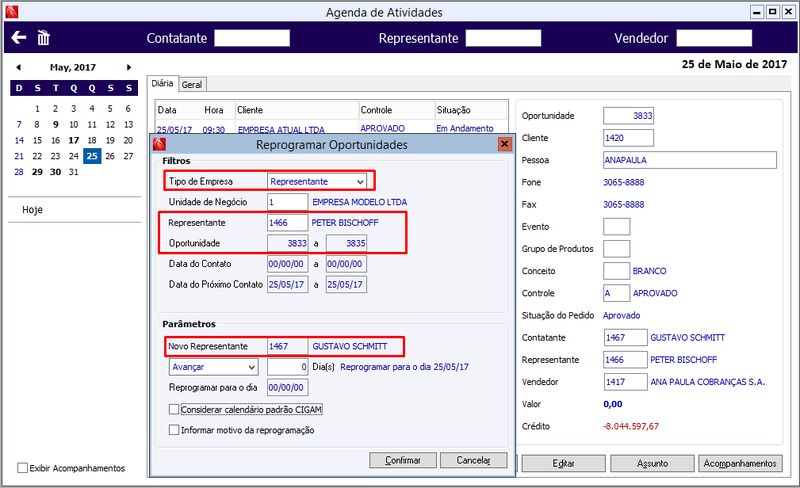Click the Evento field
The width and height of the screenshot is (800, 488).
[x=616, y=227]
